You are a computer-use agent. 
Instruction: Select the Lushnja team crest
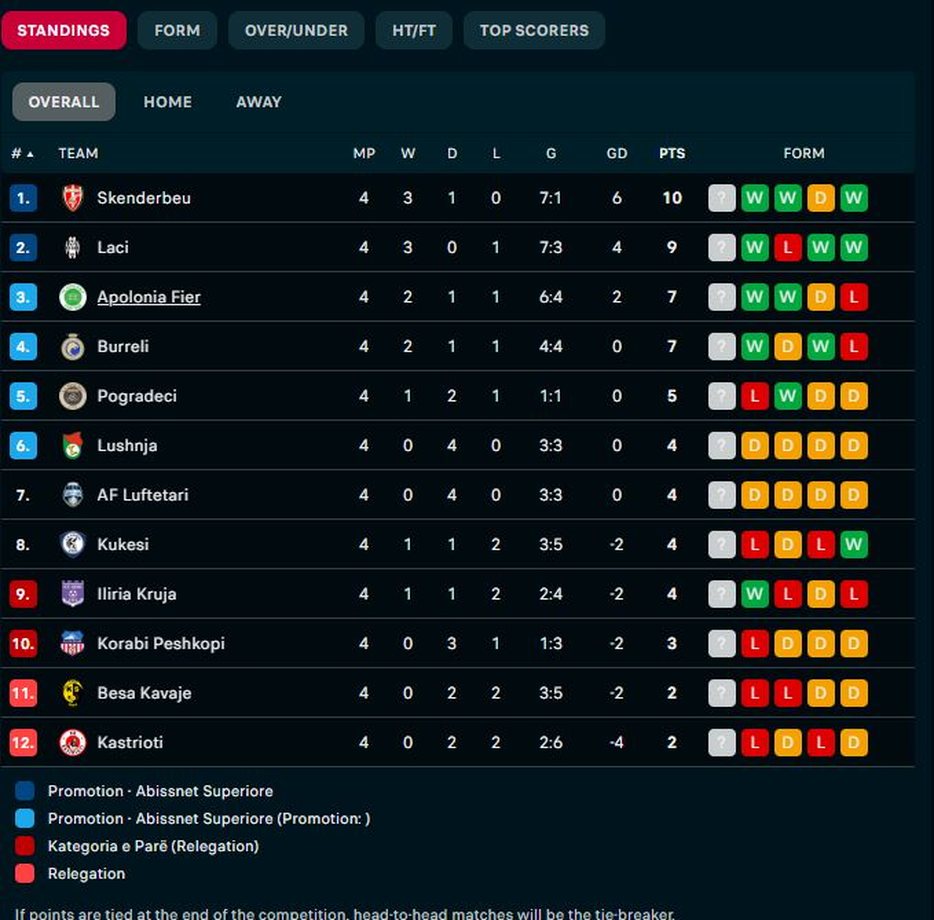(x=73, y=445)
